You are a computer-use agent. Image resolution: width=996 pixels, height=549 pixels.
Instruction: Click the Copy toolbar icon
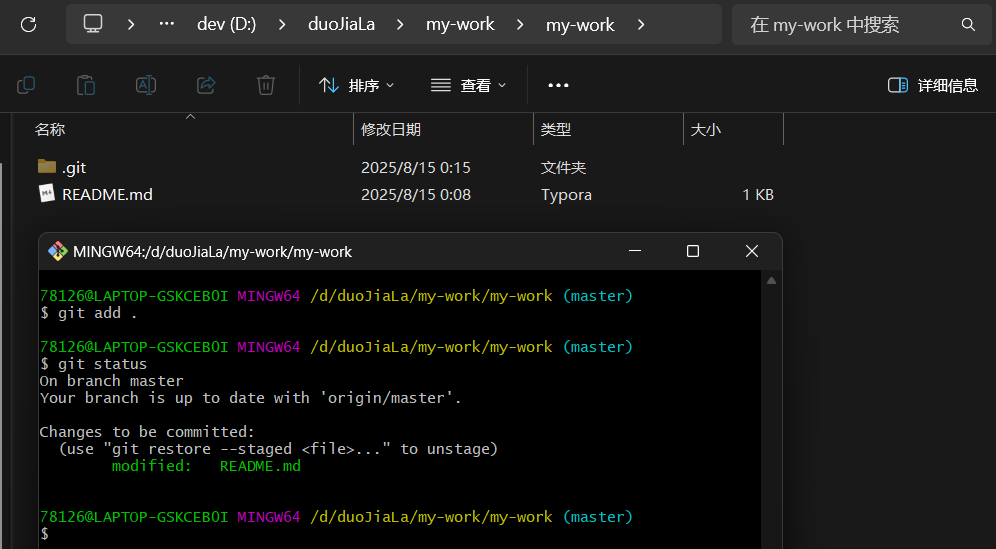click(26, 85)
